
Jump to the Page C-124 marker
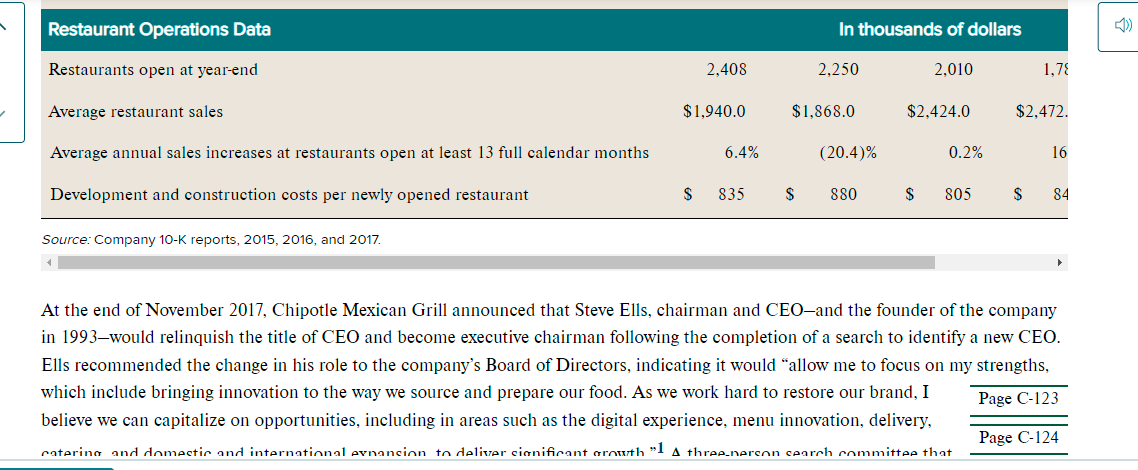click(x=1018, y=437)
